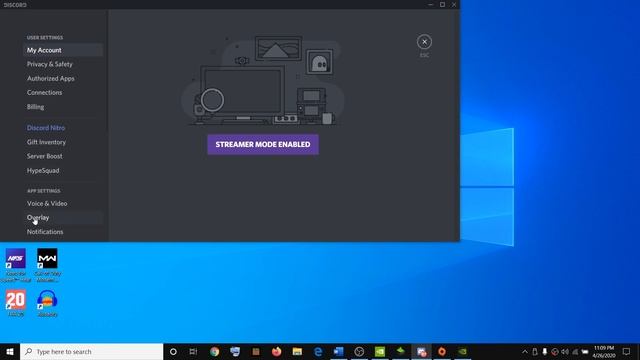Viewport: 640px width, 360px height.
Task: Open the clock and date flyout
Action: [604, 351]
